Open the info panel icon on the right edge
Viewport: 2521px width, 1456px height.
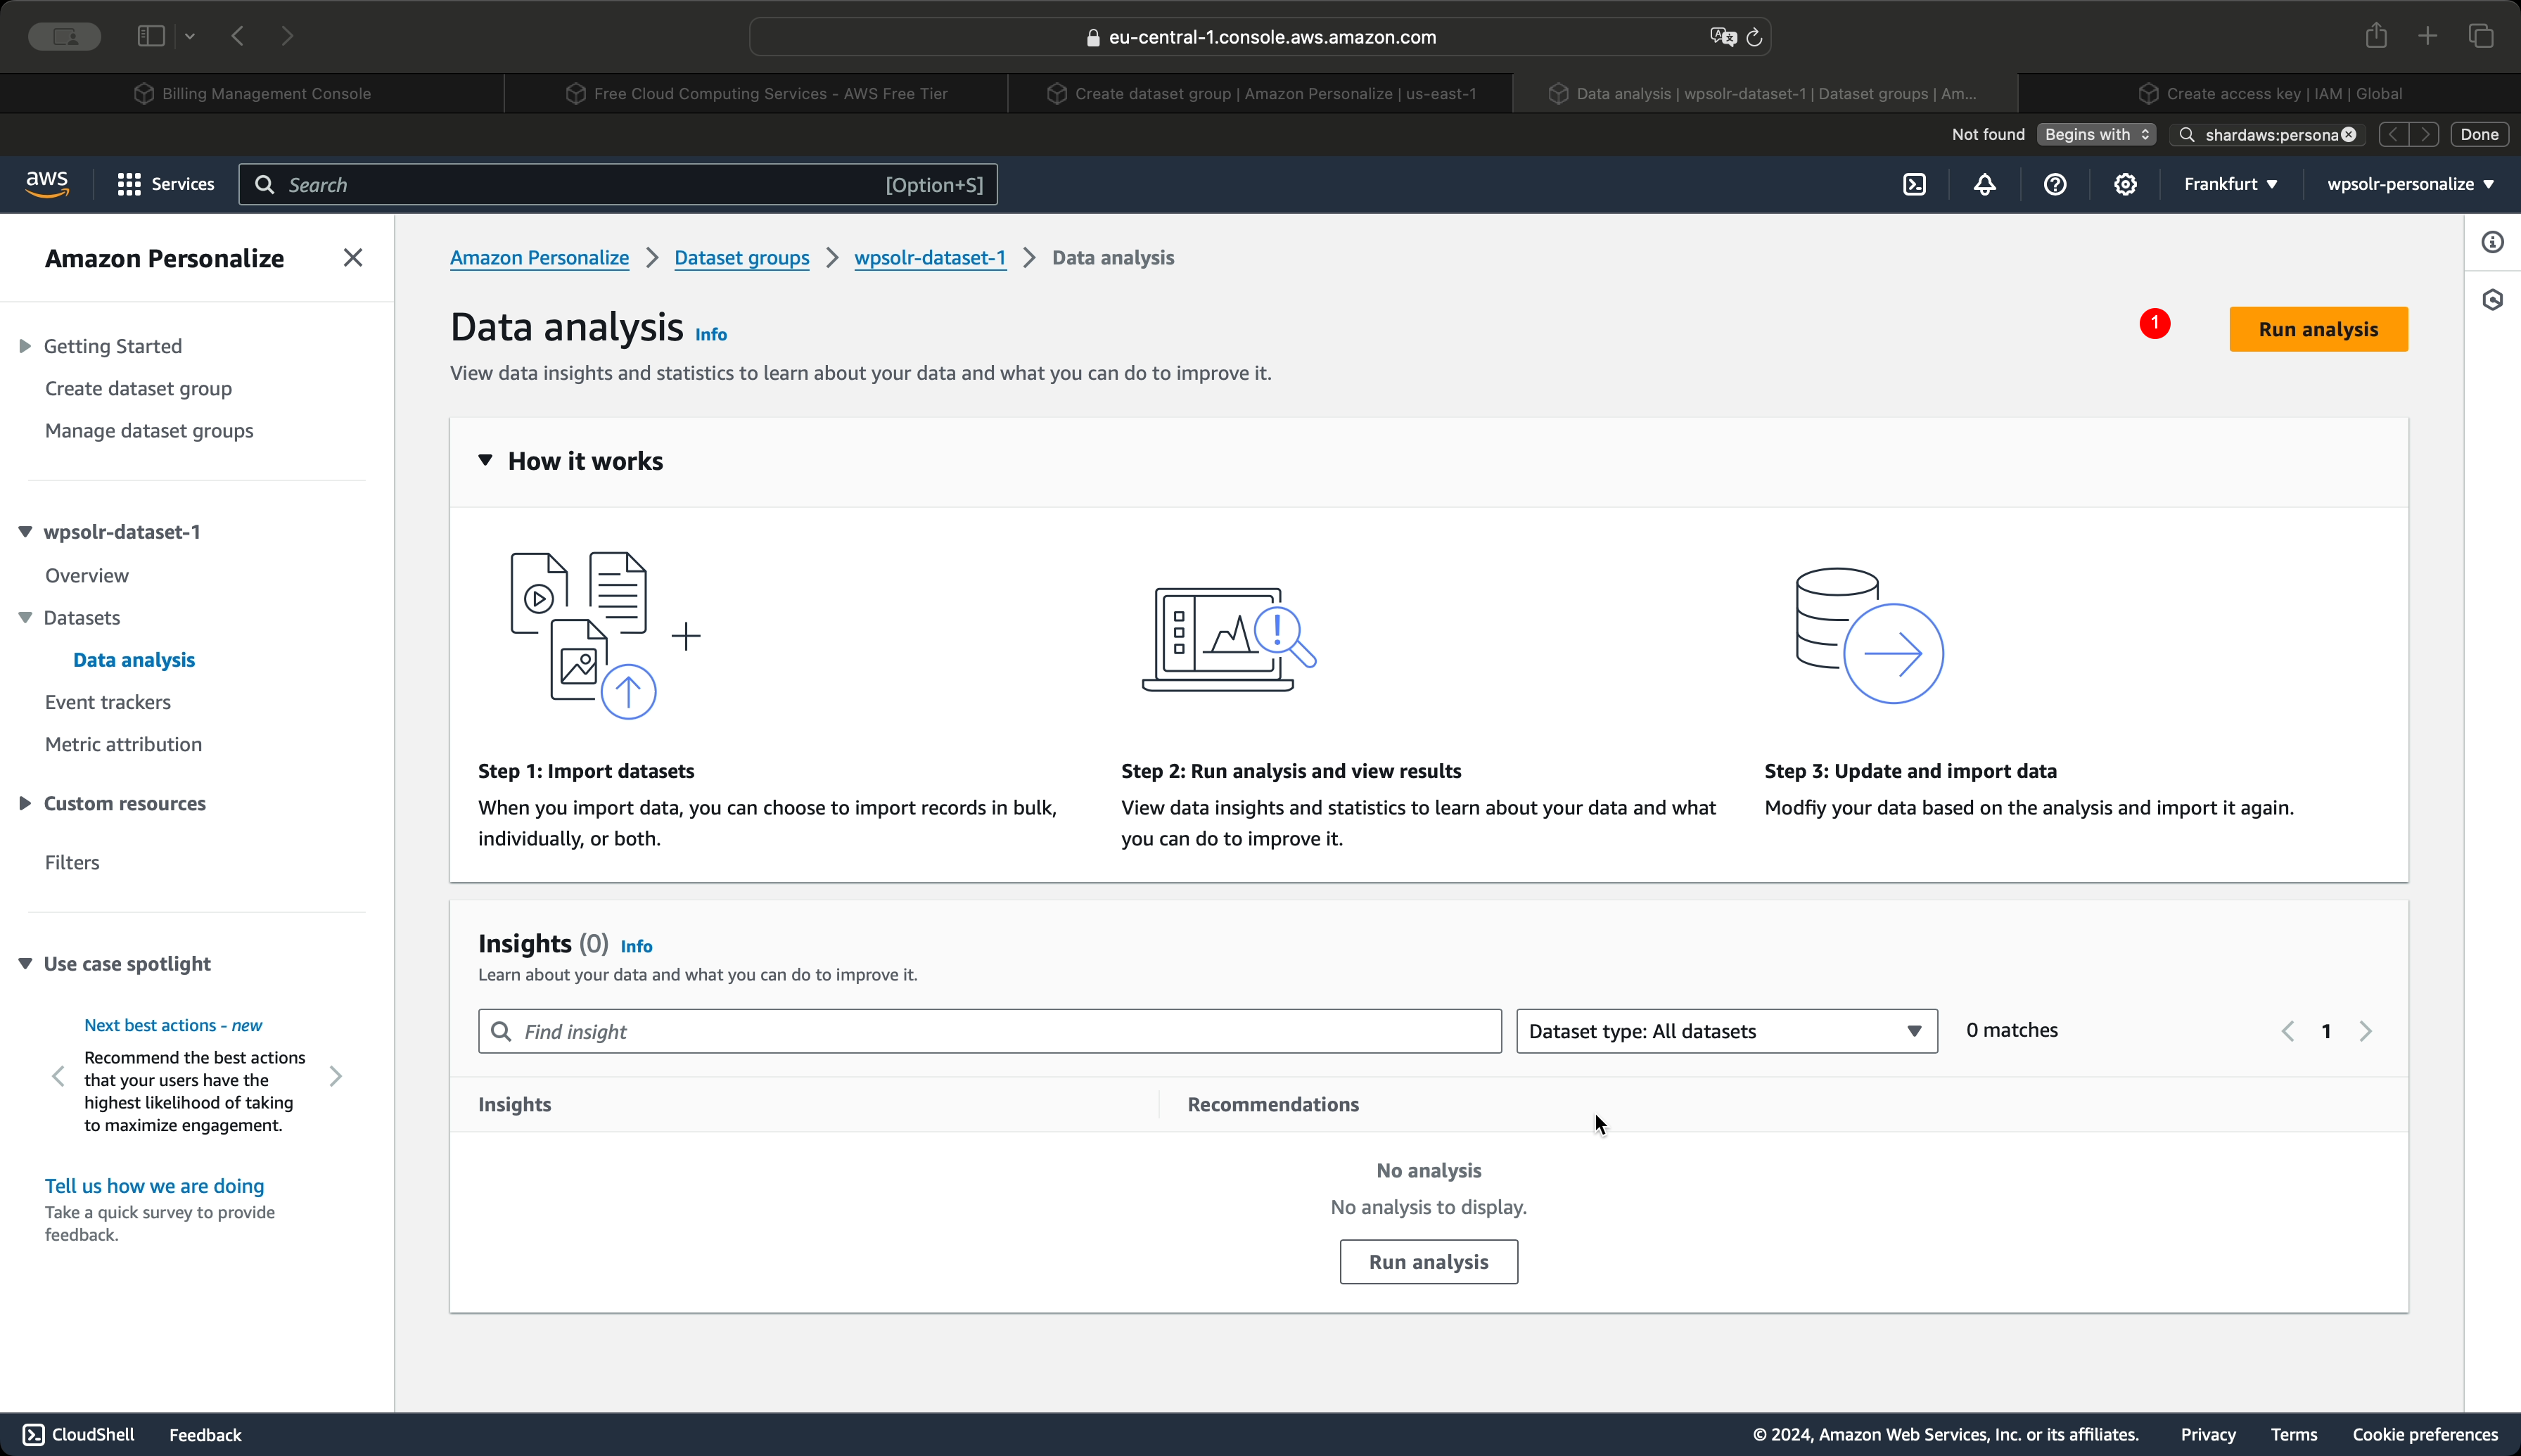[2492, 242]
